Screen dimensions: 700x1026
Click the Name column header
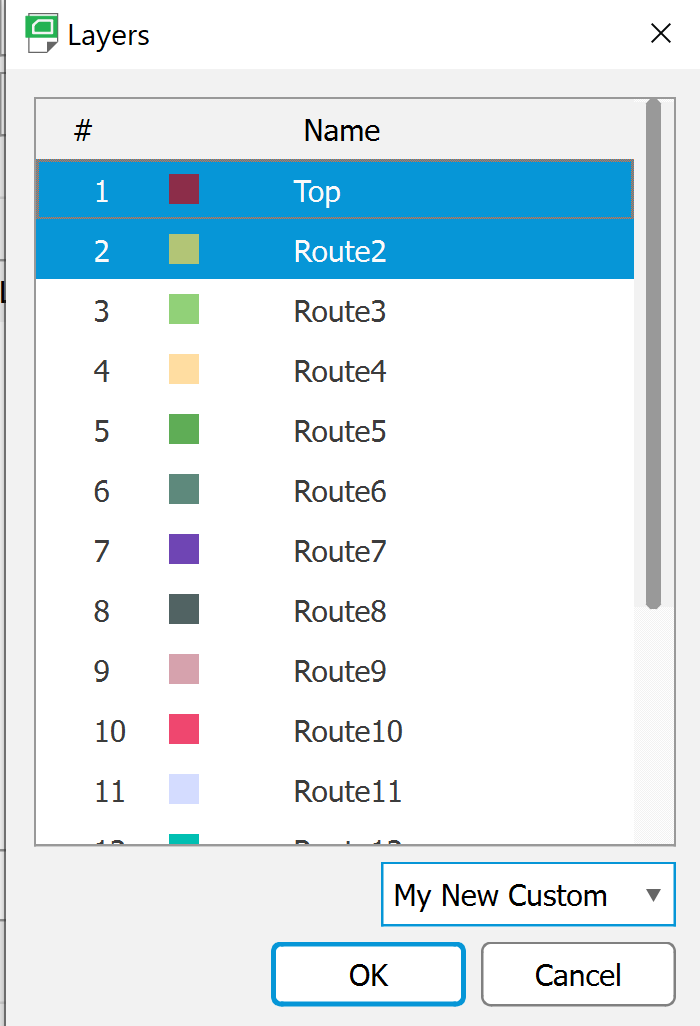[341, 130]
